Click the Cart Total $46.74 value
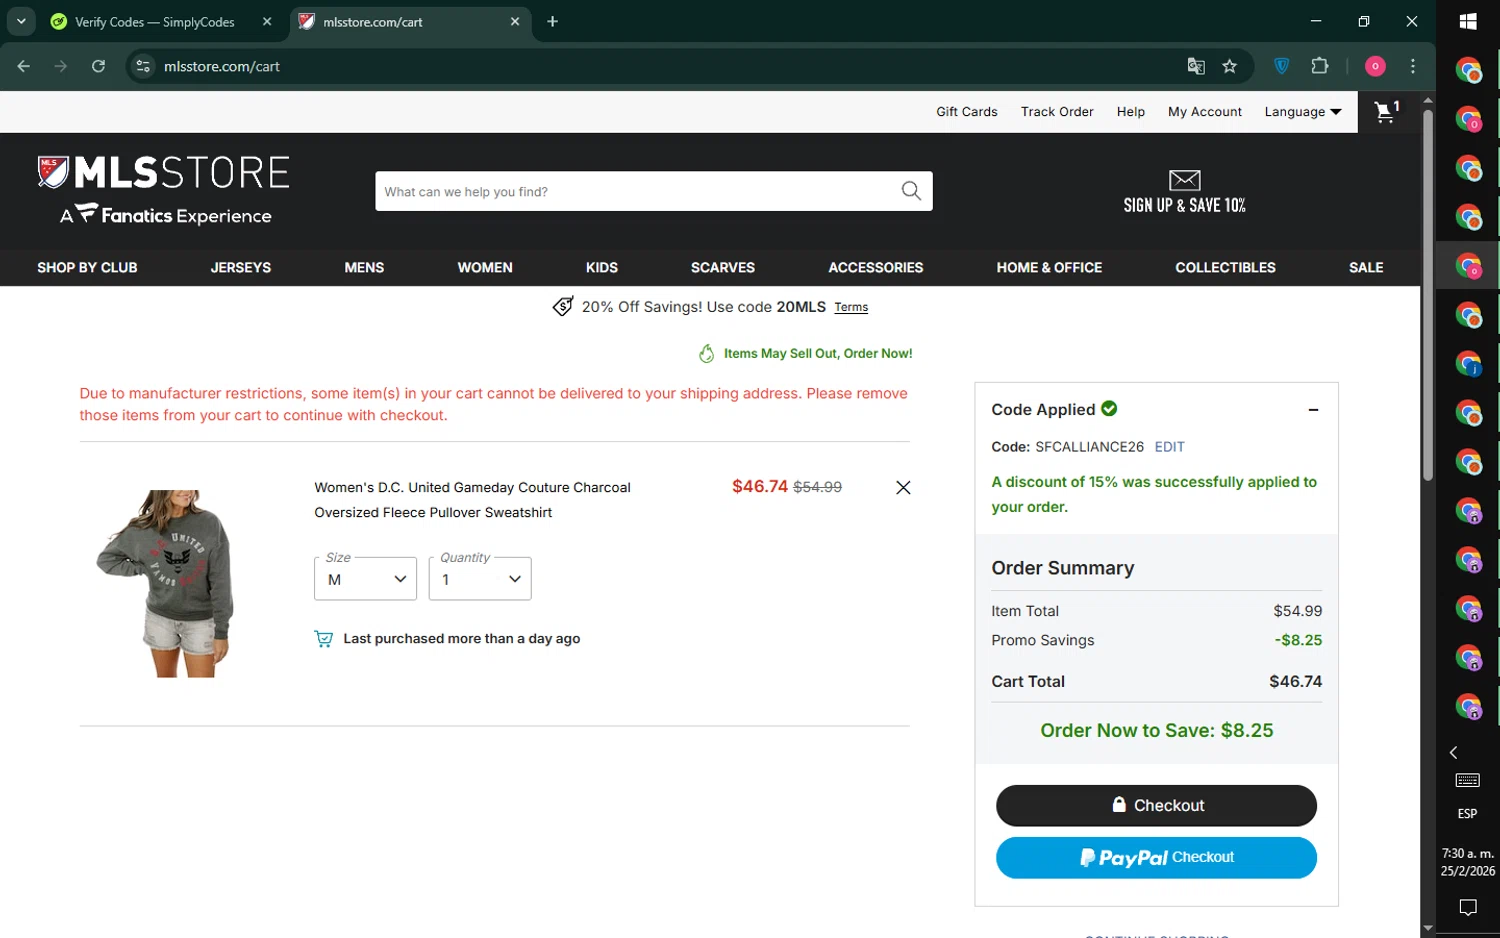 [1295, 682]
